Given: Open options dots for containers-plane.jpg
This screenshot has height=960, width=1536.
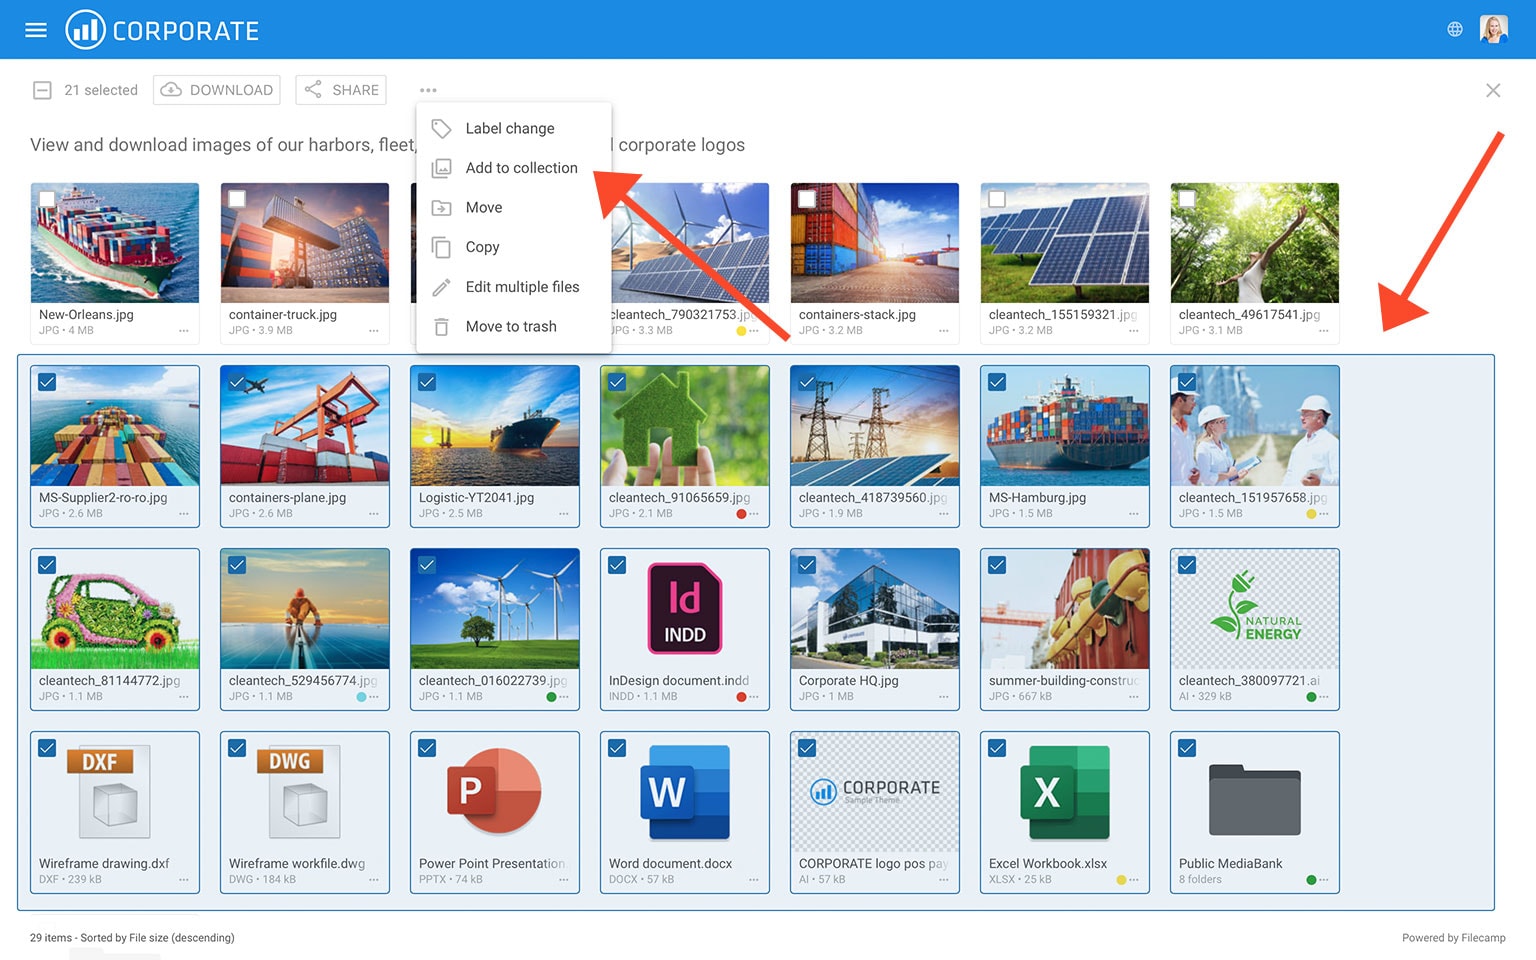Looking at the screenshot, I should pos(374,514).
